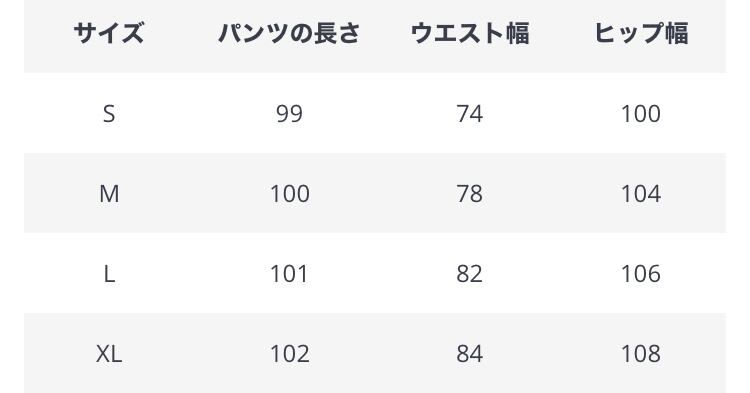Click the サイズ column header
Viewport: 750px width, 393px height.
109,33
